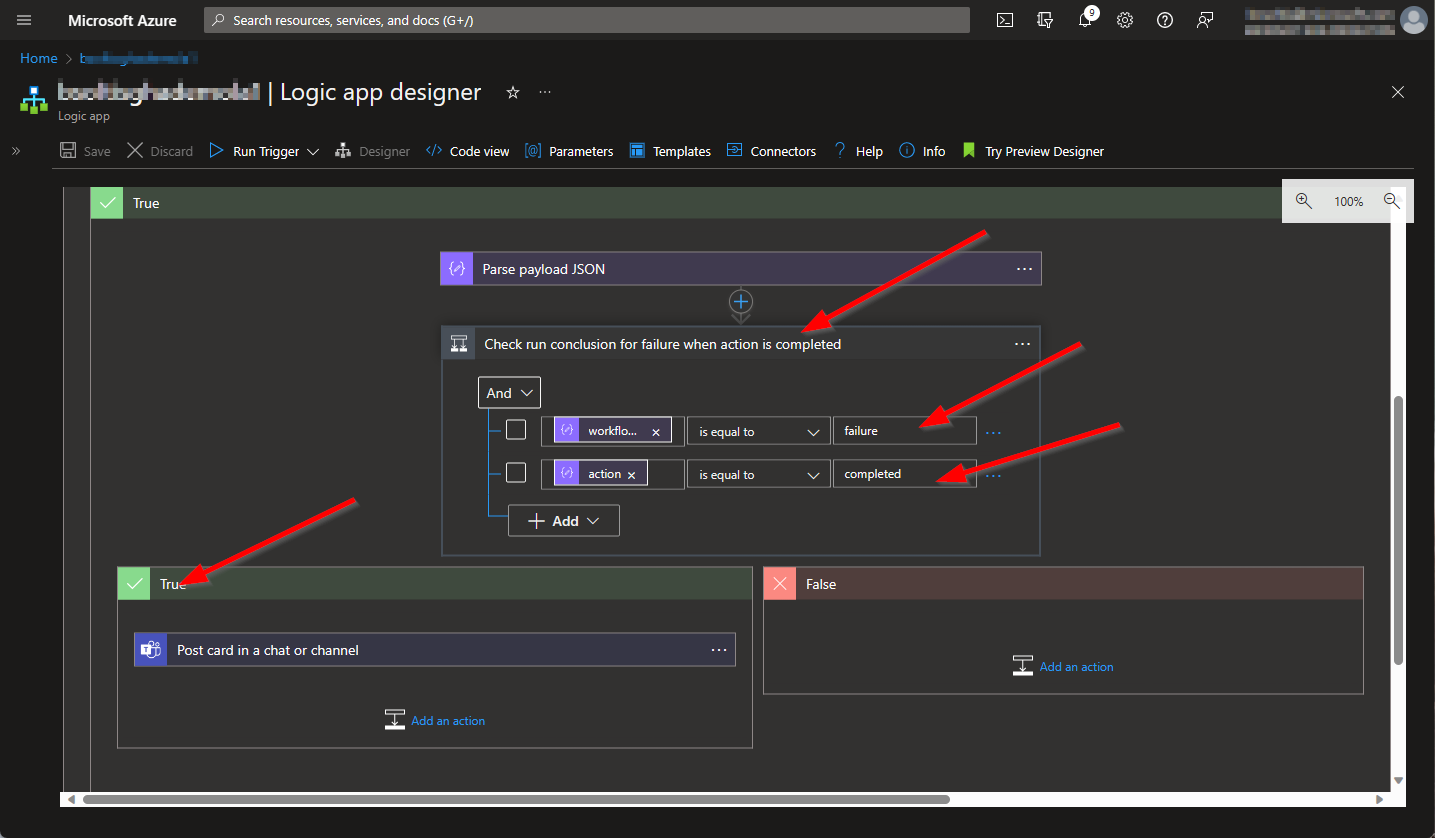Screen dimensions: 1435x838
Task: Open the And operator dropdown
Action: (x=509, y=393)
